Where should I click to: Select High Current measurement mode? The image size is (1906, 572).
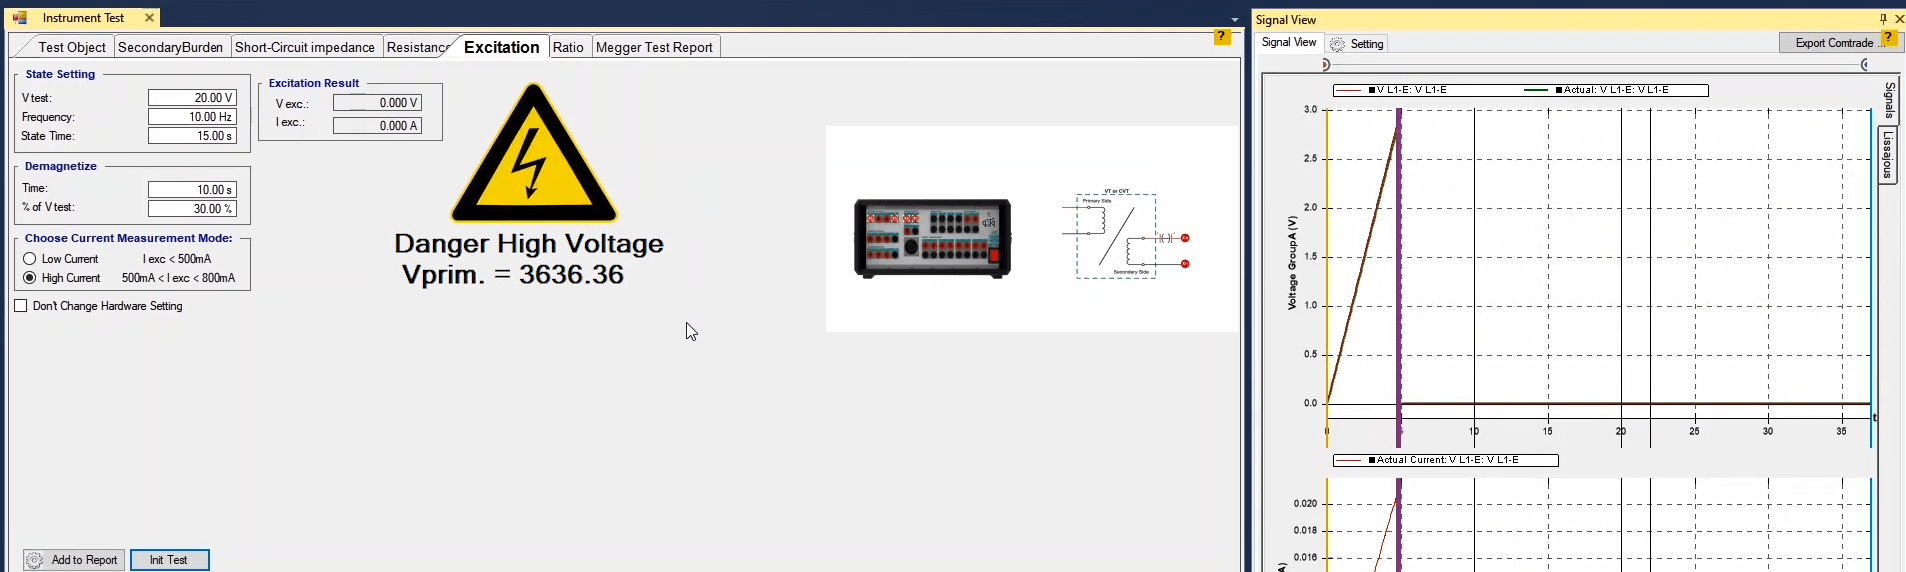(x=30, y=278)
